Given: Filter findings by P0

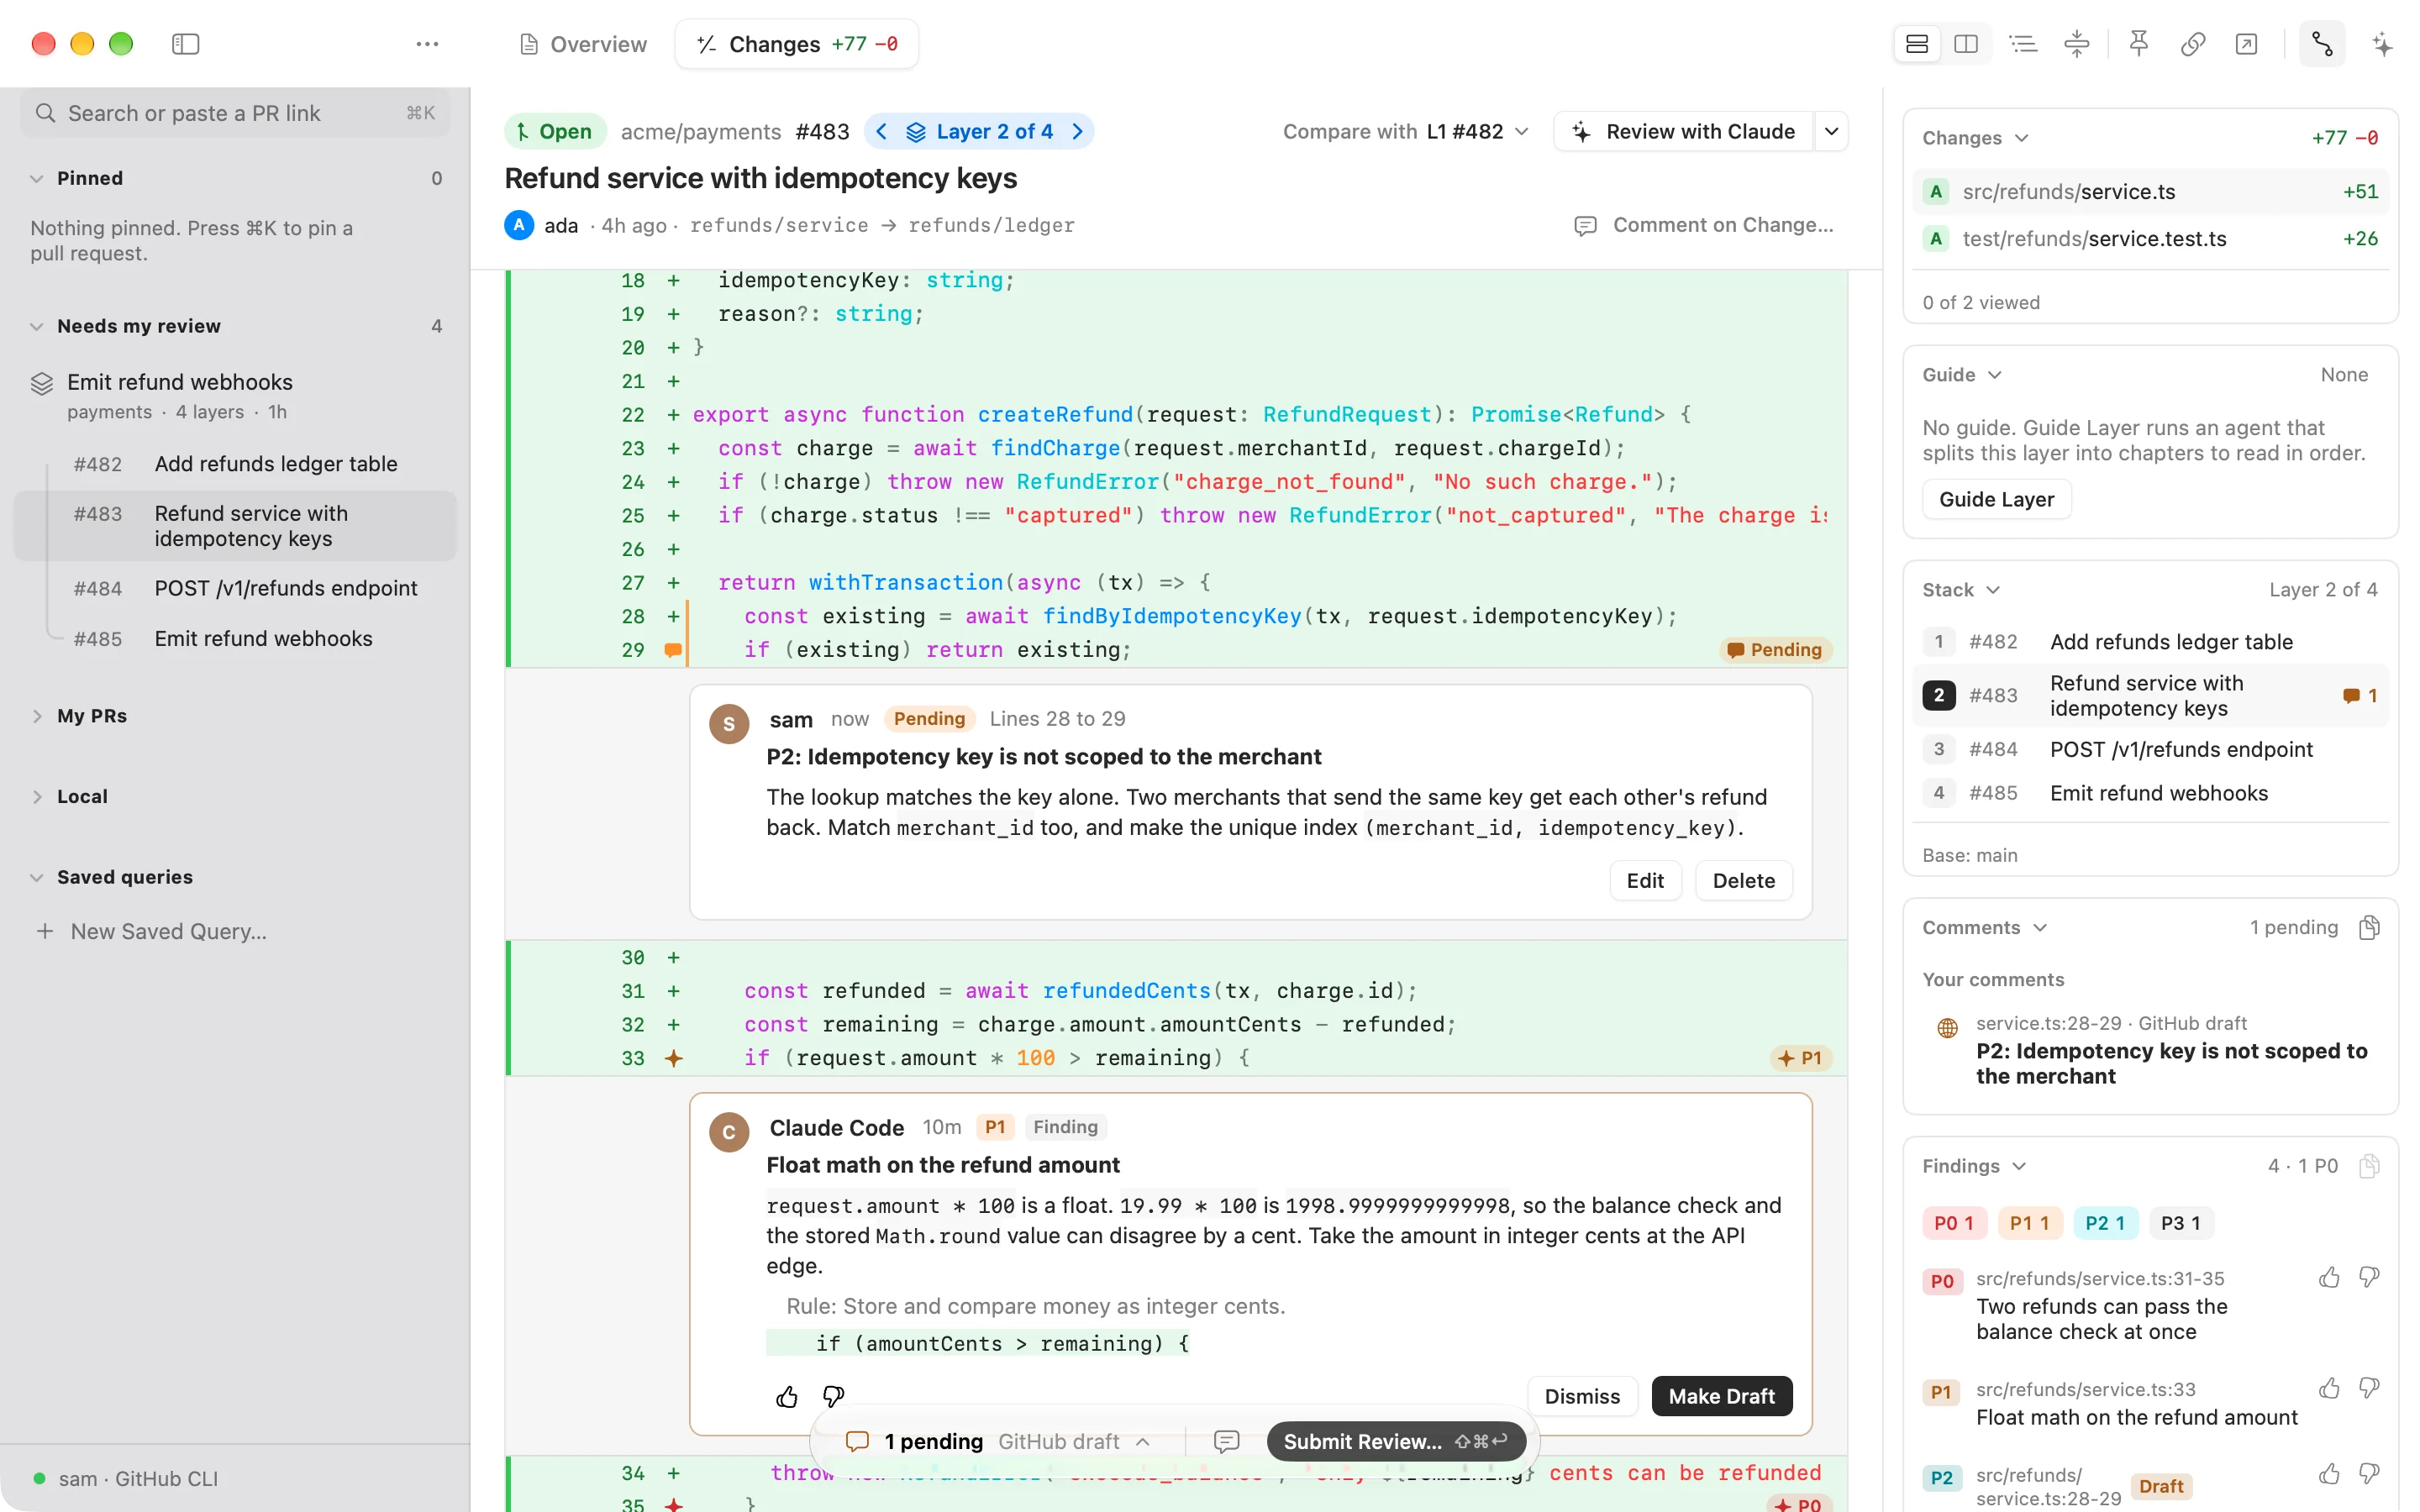Looking at the screenshot, I should [x=1953, y=1223].
